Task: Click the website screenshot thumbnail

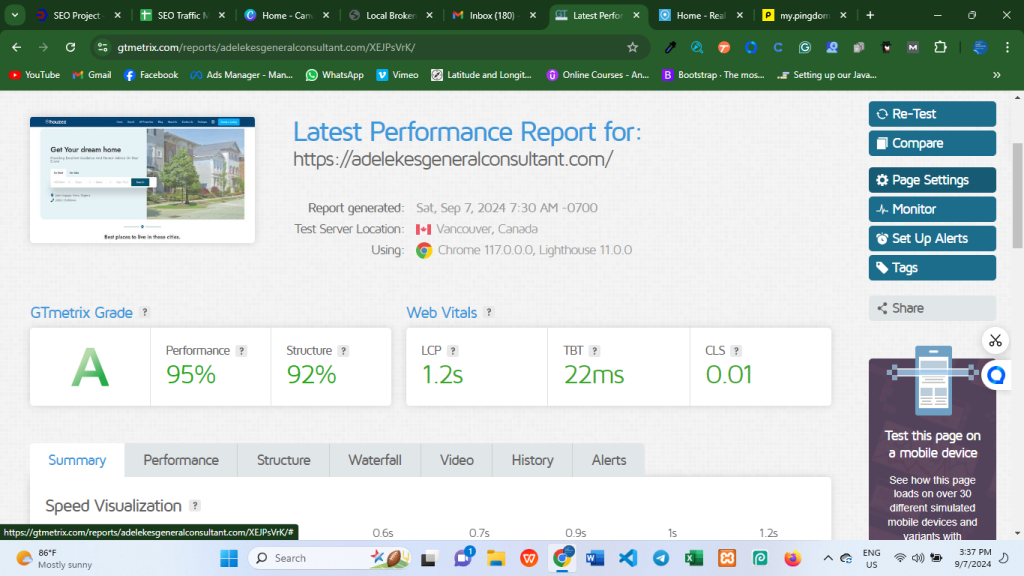Action: click(142, 180)
